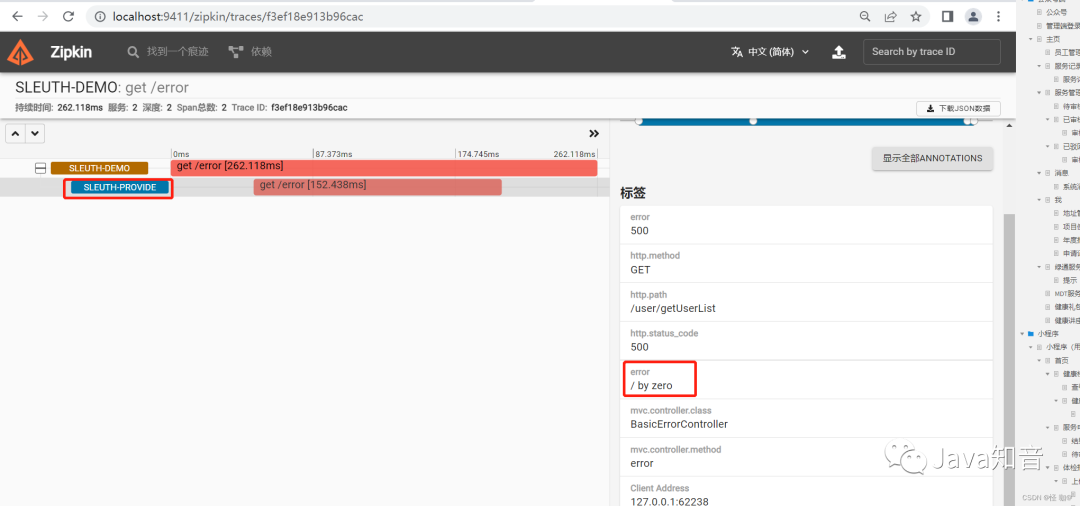Select the SLEUTH-PROVIDE service label
This screenshot has height=506, width=1080.
(x=119, y=187)
